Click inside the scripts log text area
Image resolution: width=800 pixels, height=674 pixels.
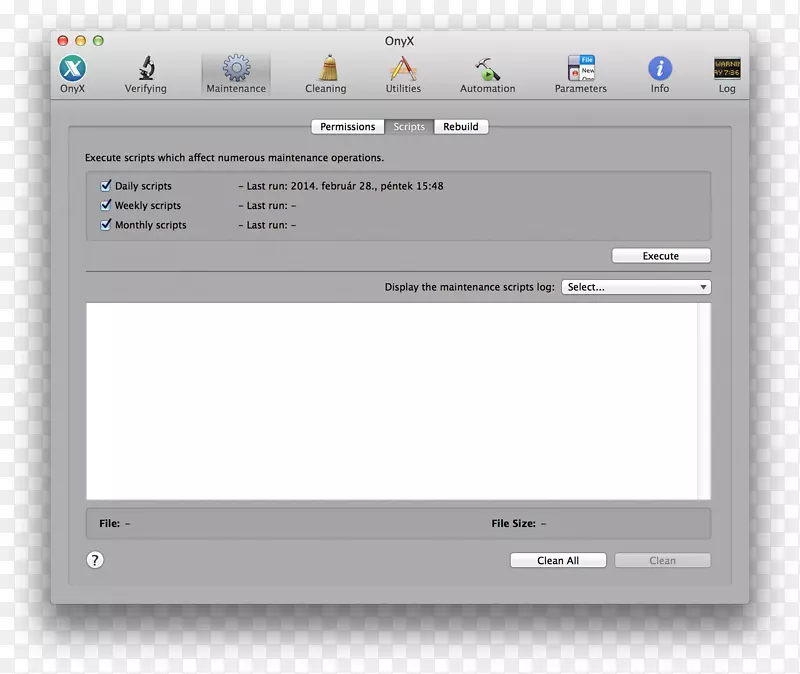point(392,401)
